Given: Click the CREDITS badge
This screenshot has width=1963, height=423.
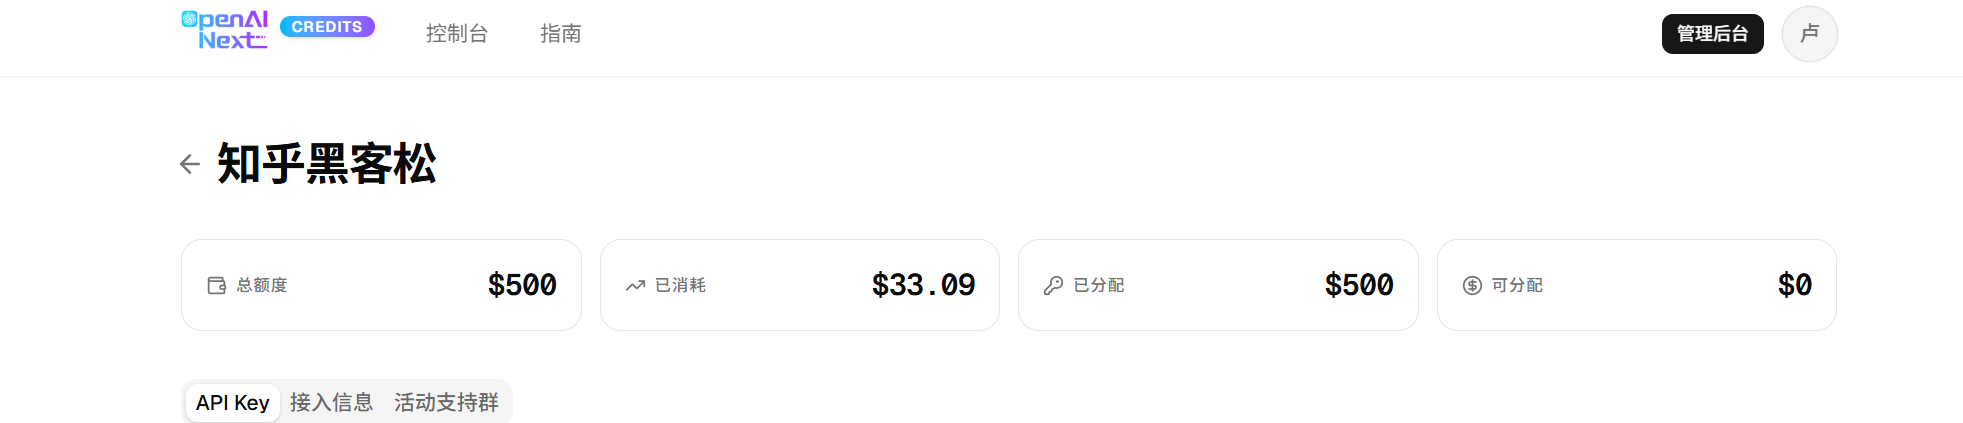Looking at the screenshot, I should 327,27.
